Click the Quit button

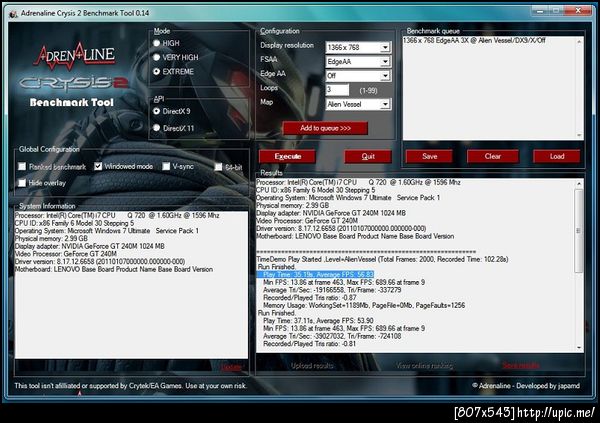[x=368, y=156]
